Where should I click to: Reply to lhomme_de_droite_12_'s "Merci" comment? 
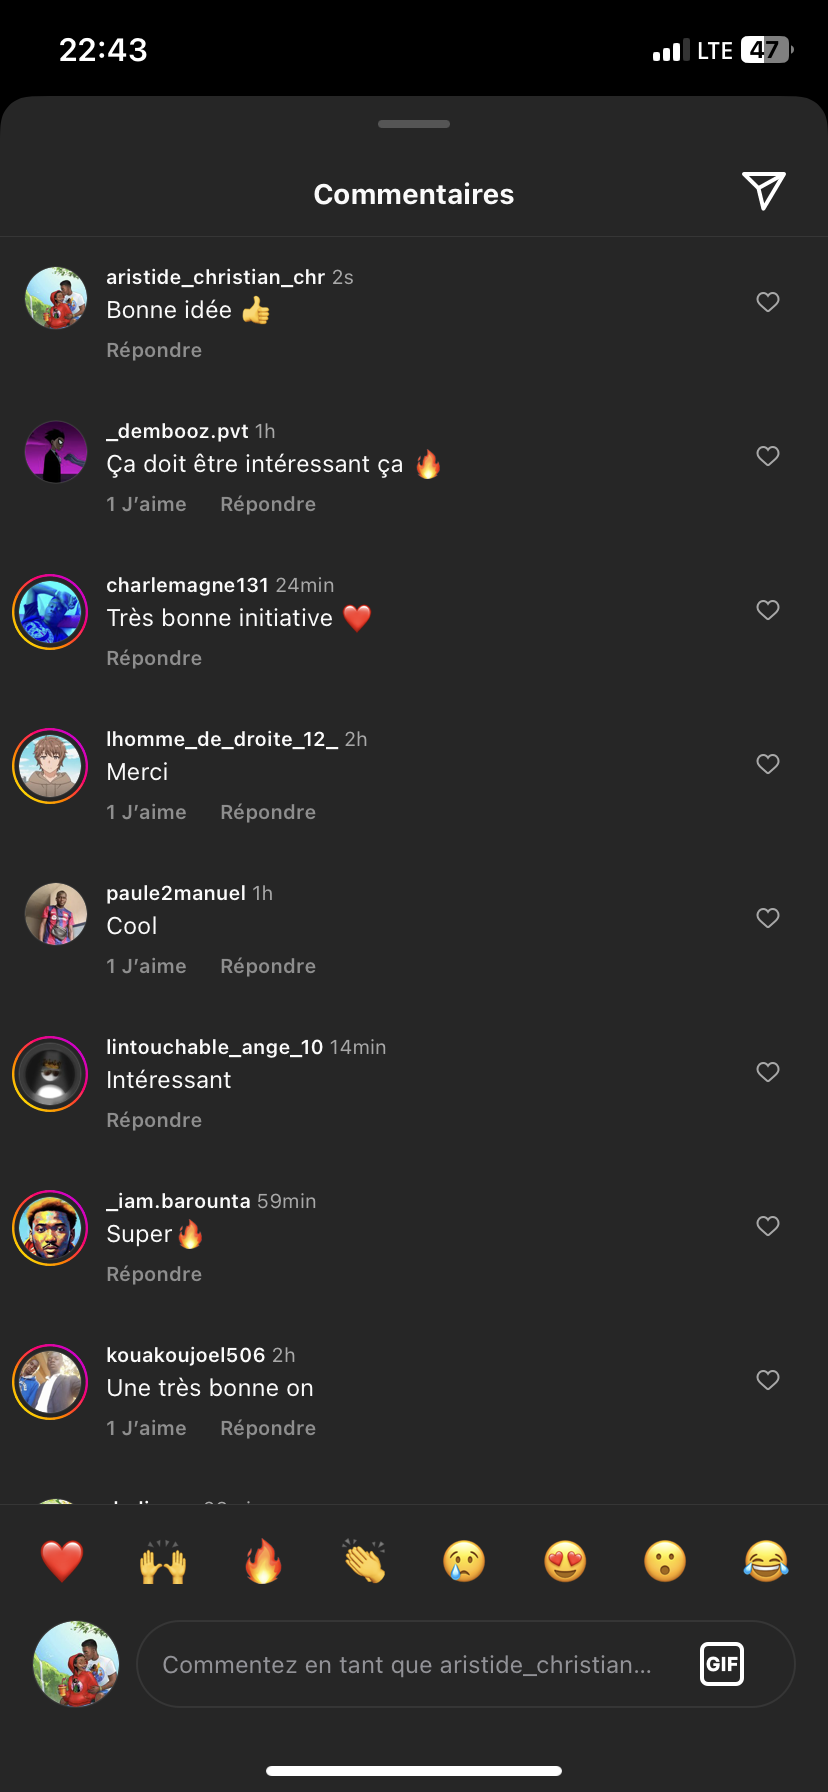tap(268, 812)
